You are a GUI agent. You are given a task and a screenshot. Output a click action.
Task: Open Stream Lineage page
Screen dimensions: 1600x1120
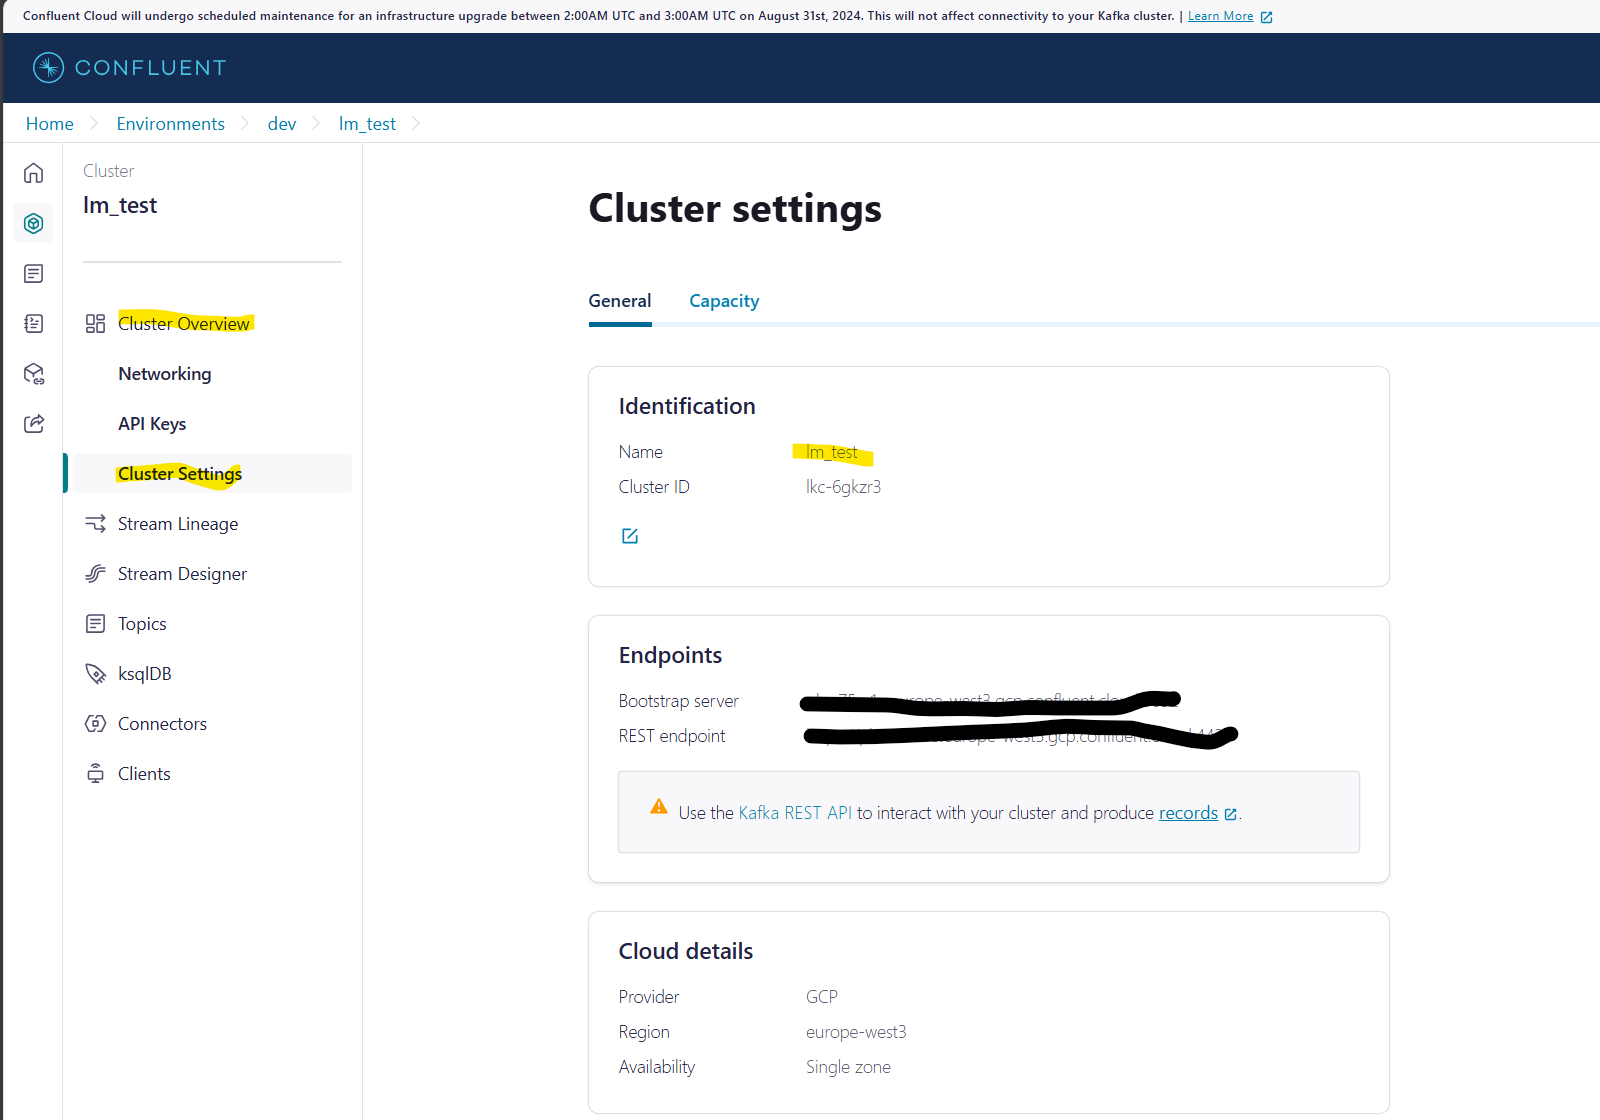(178, 523)
